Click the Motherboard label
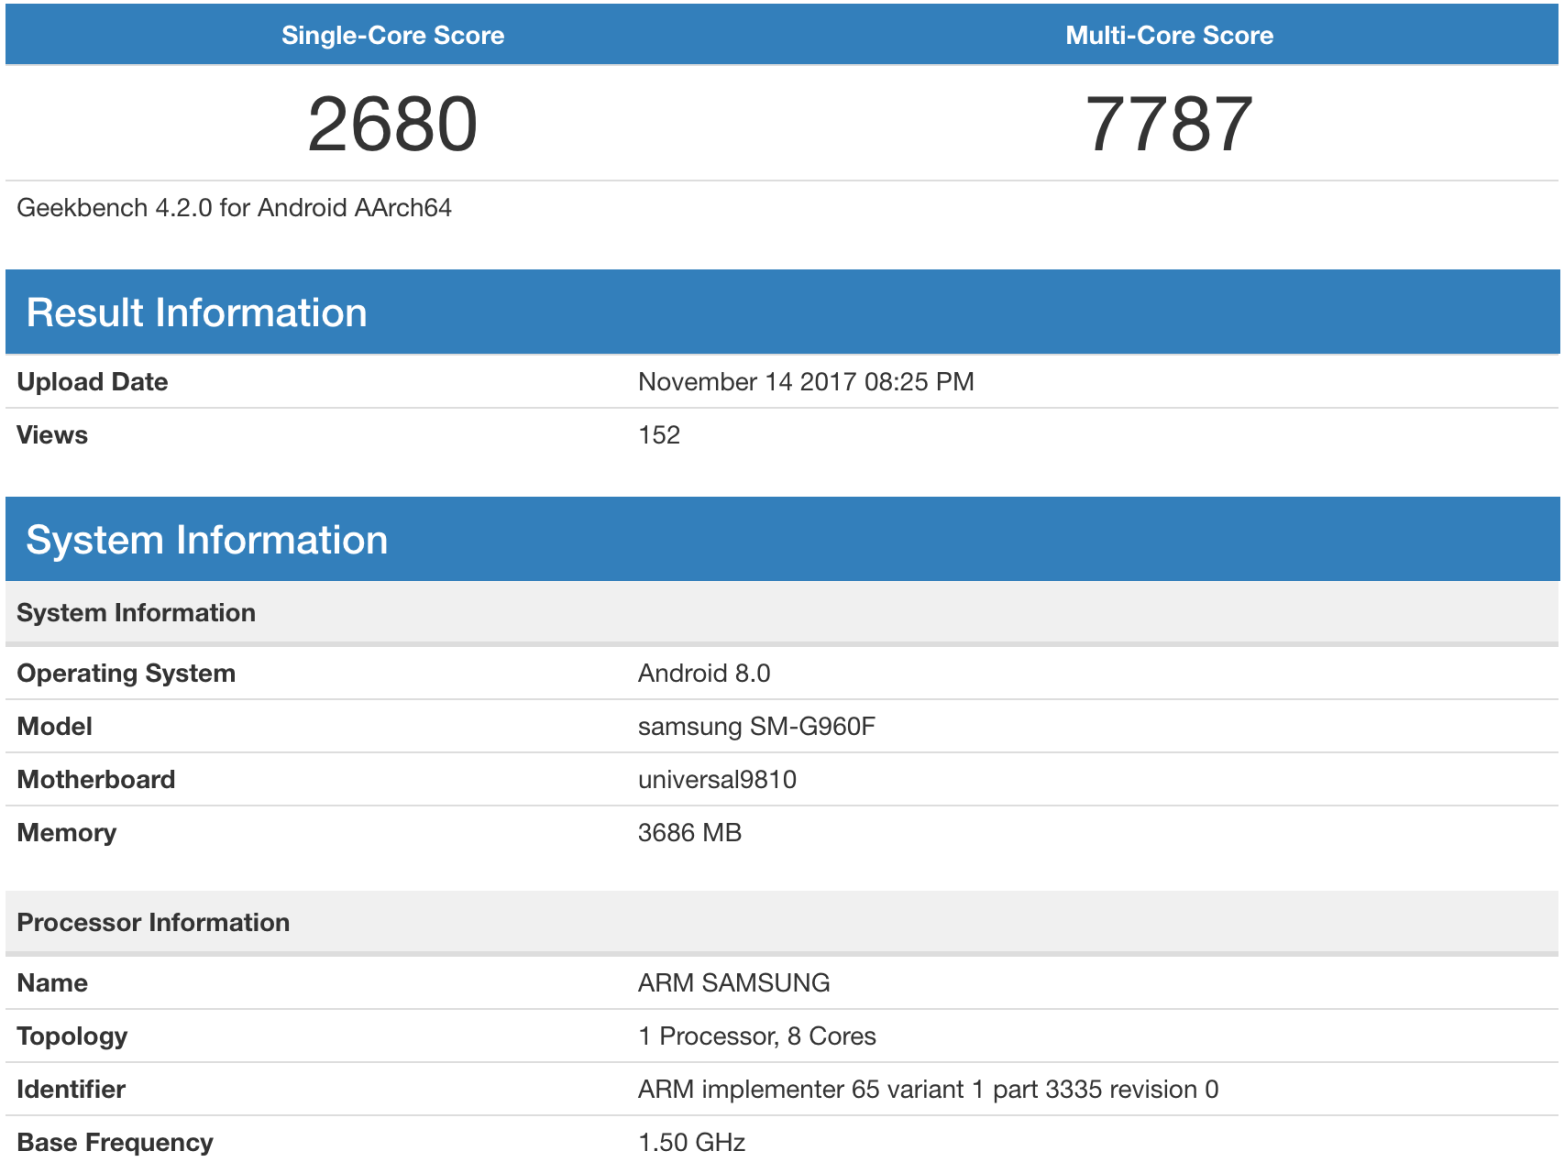This screenshot has height=1173, width=1564. pyautogui.click(x=96, y=779)
